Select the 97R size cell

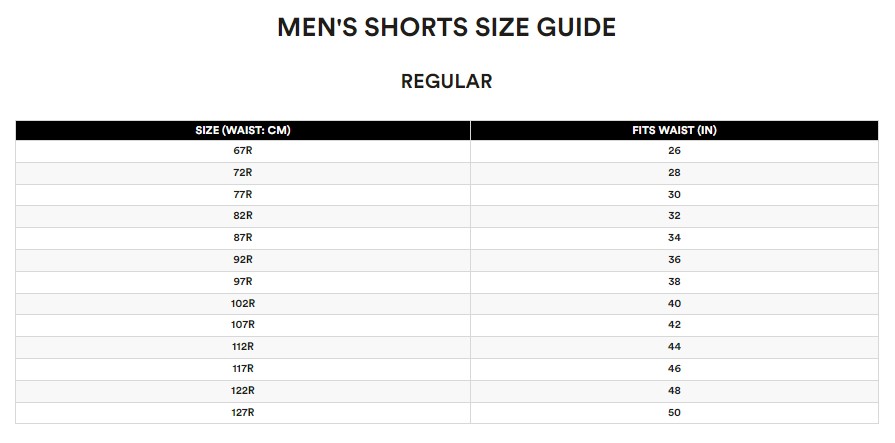(x=243, y=281)
